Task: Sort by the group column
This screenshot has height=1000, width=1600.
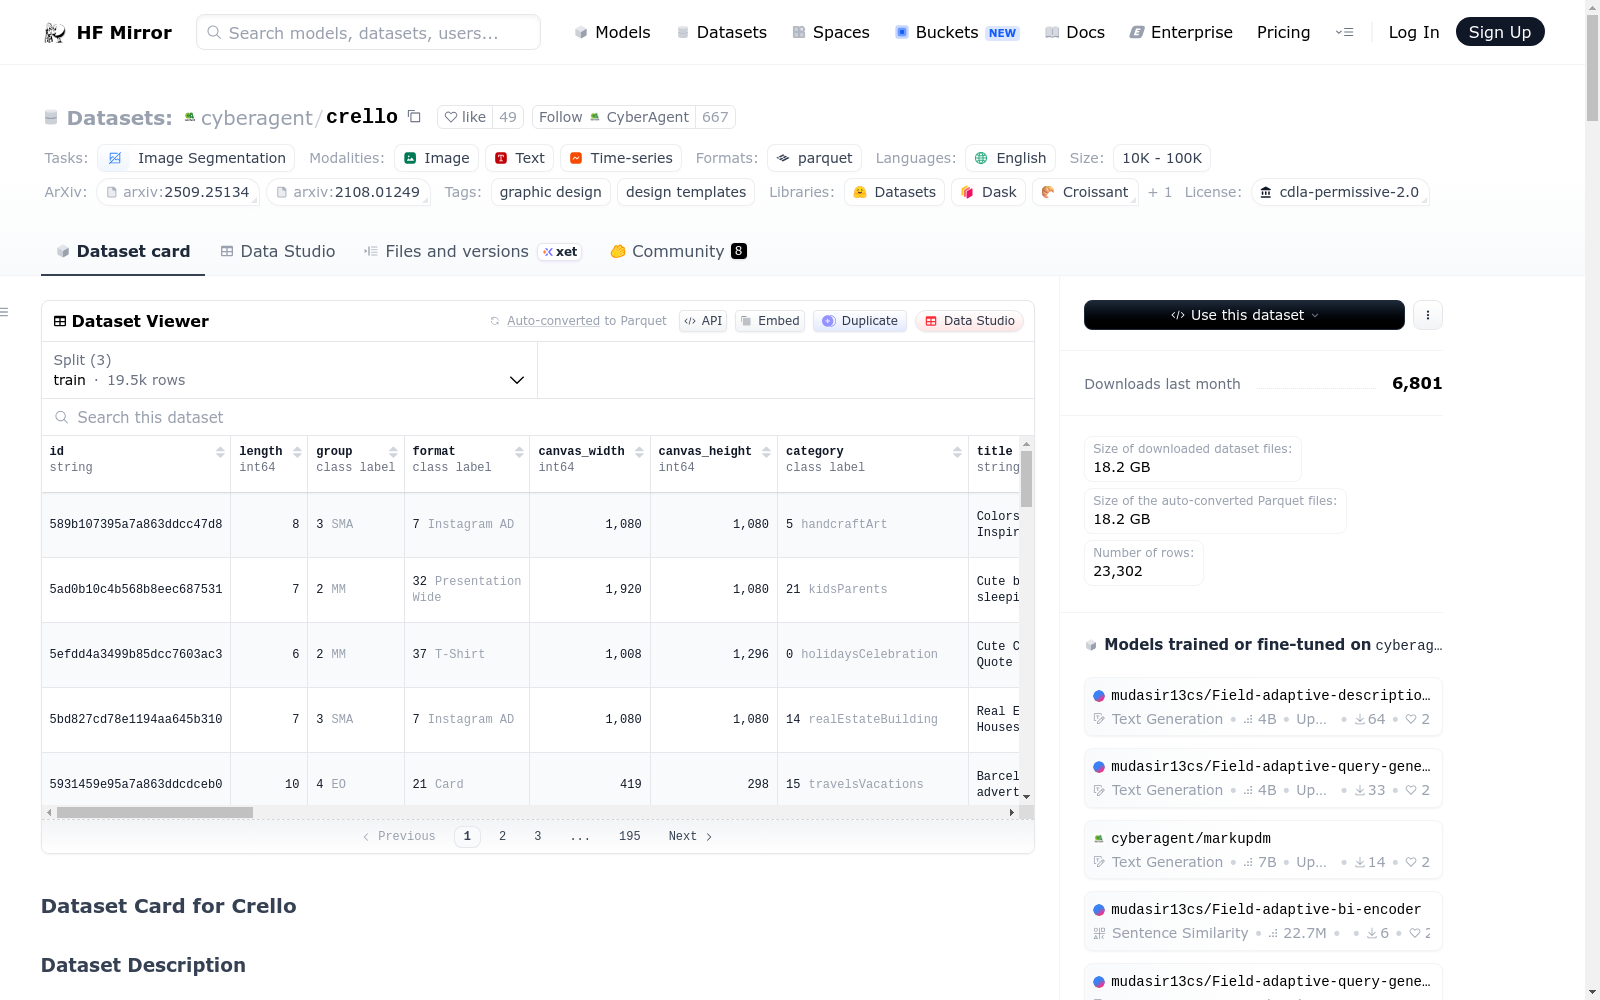Action: (393, 453)
